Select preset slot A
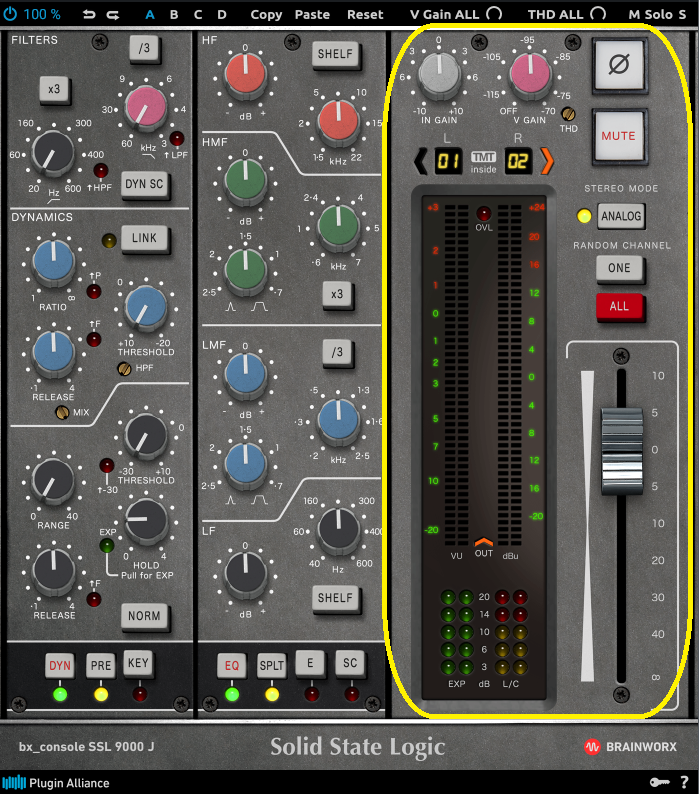 [149, 14]
